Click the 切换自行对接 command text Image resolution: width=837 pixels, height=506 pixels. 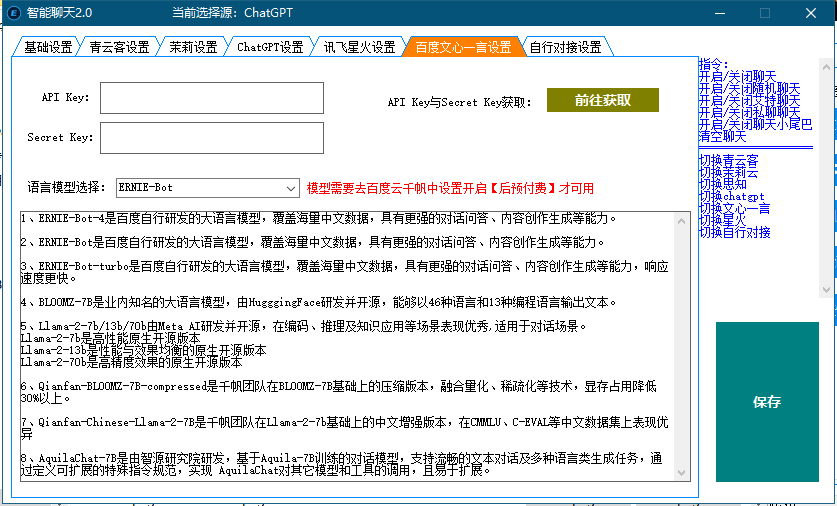coord(735,232)
